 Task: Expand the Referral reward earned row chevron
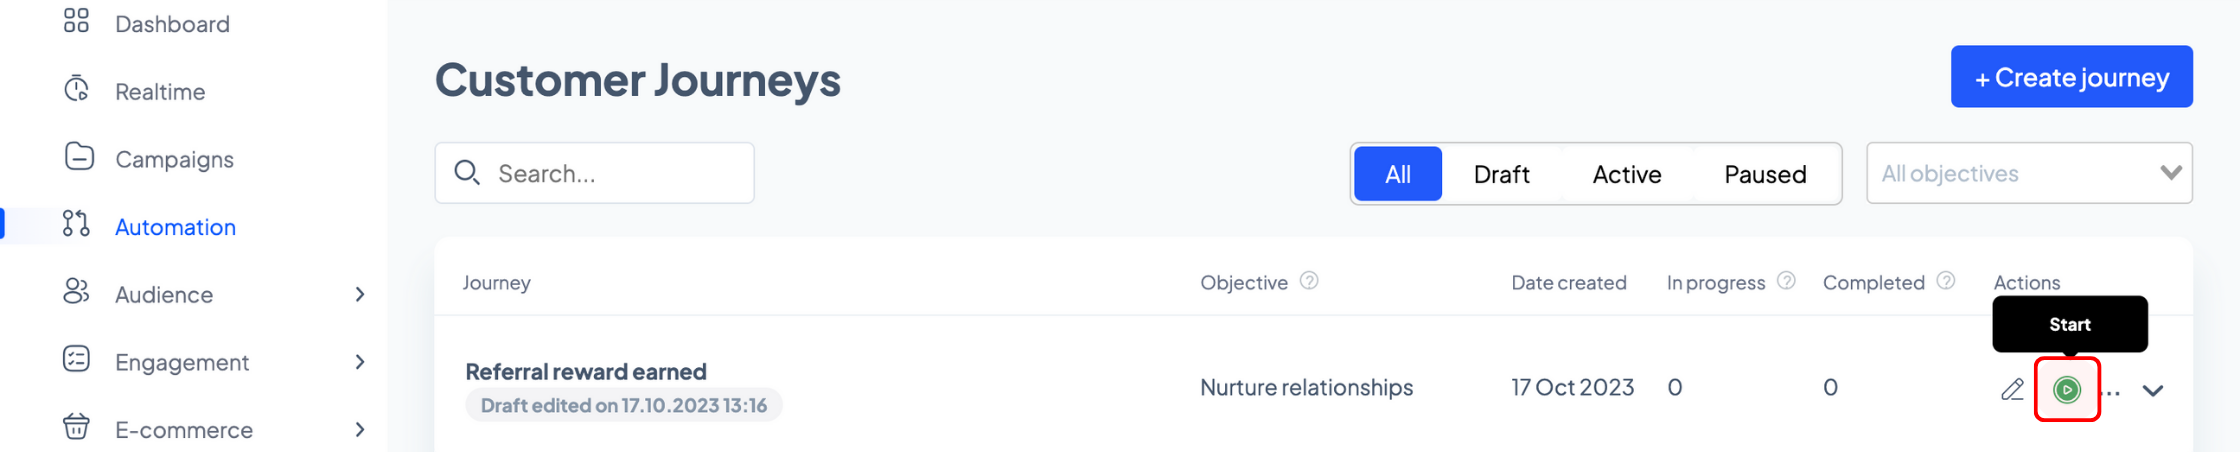[2153, 391]
